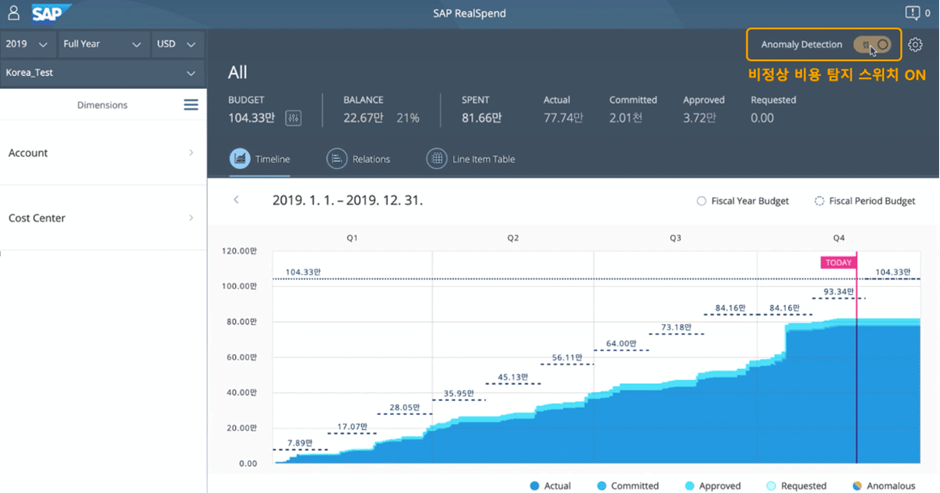
Task: Click the BALANCE value 22.67만
Action: (x=363, y=118)
